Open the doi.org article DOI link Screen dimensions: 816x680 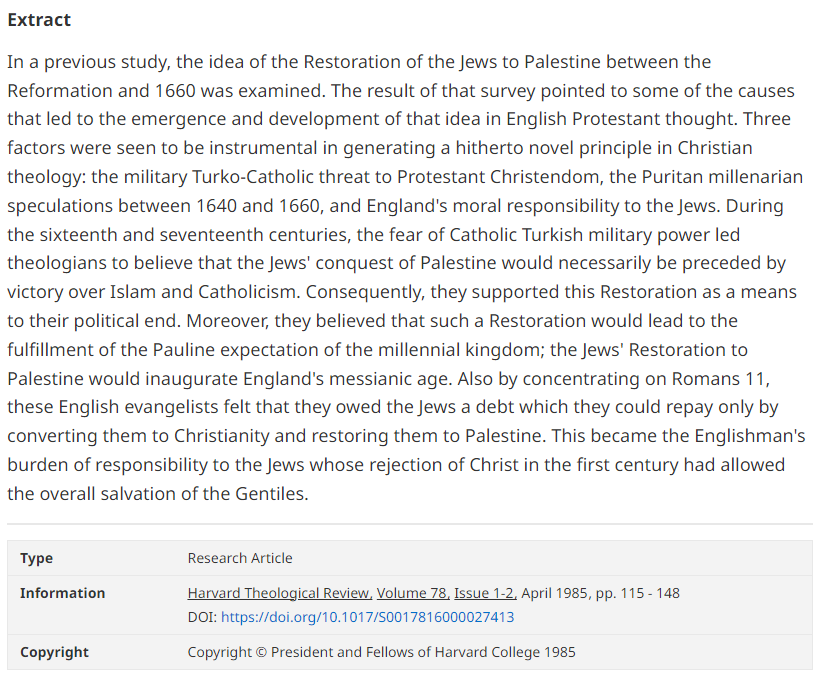[x=367, y=617]
